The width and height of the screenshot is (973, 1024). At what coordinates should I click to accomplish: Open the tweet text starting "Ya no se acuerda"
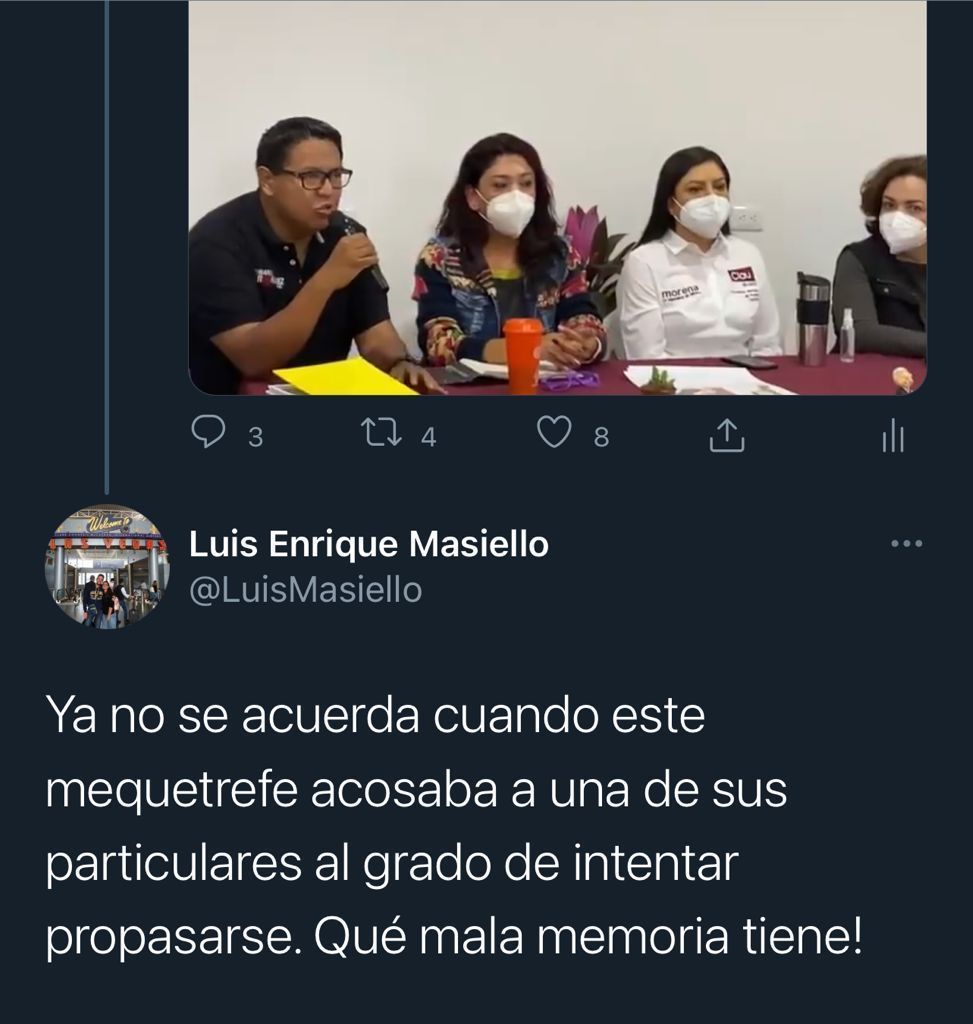point(455,827)
